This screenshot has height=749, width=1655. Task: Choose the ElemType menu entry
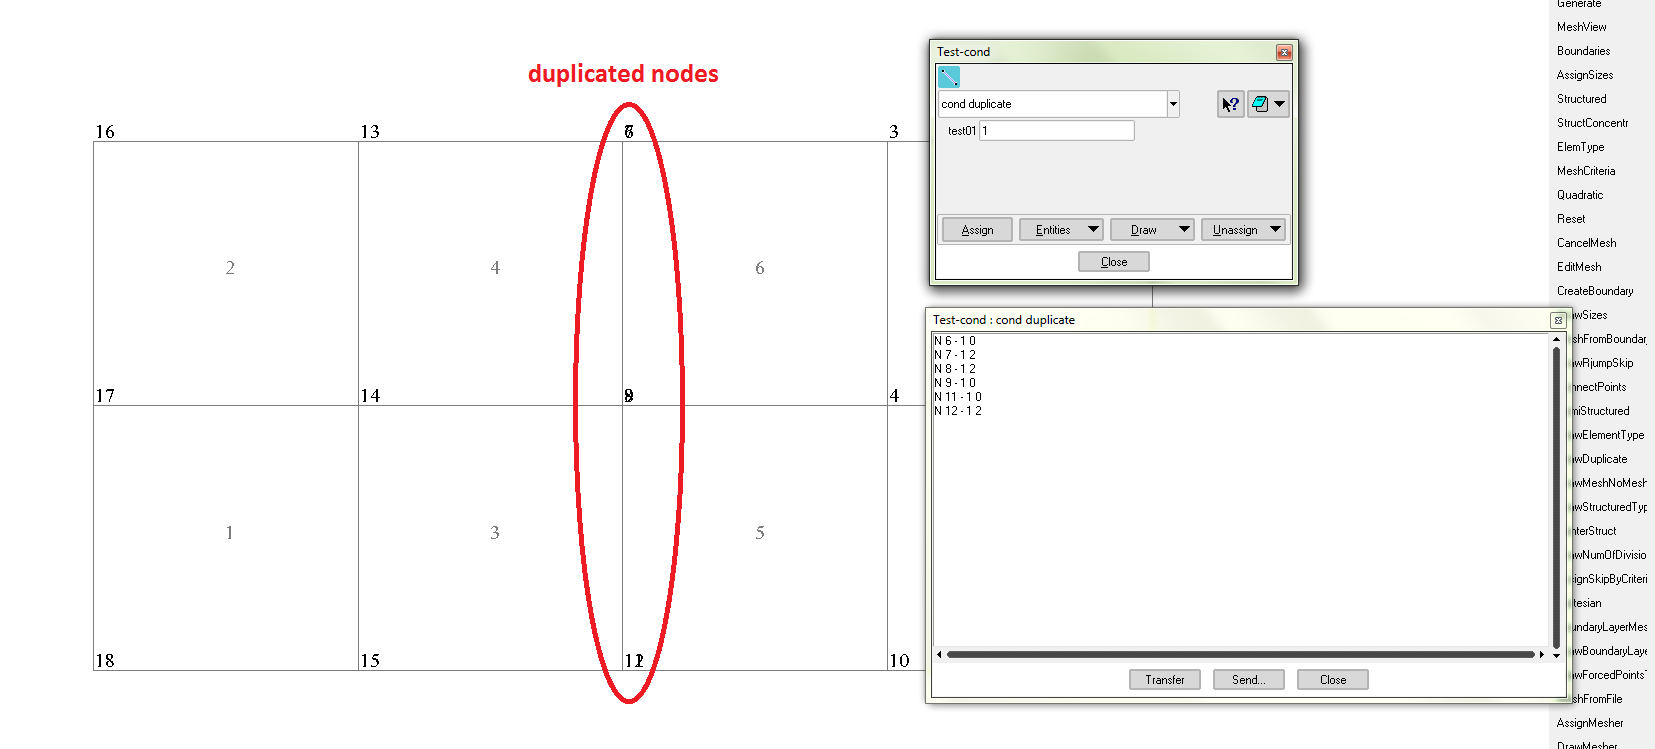click(1580, 147)
